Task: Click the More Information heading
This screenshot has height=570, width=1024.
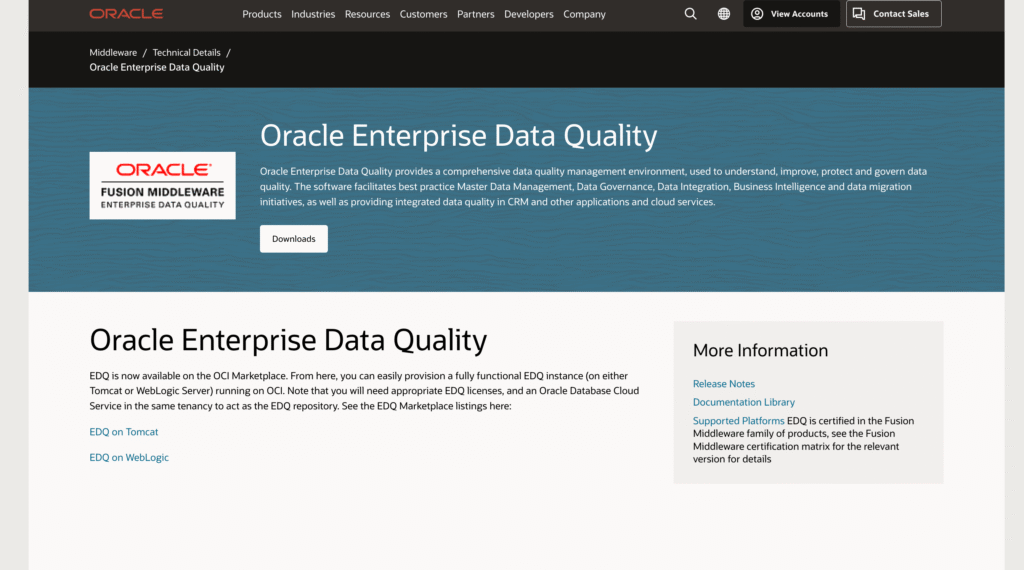Action: (760, 351)
